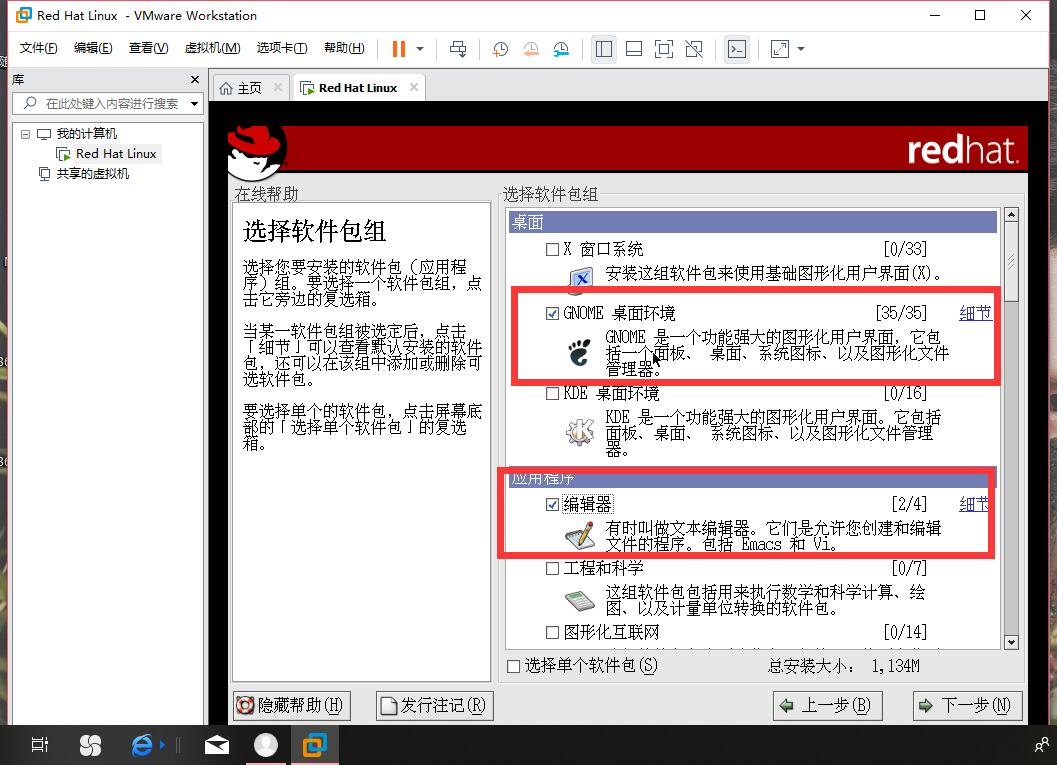
Task: Launch Internet Explorer from taskbar
Action: pyautogui.click(x=142, y=745)
